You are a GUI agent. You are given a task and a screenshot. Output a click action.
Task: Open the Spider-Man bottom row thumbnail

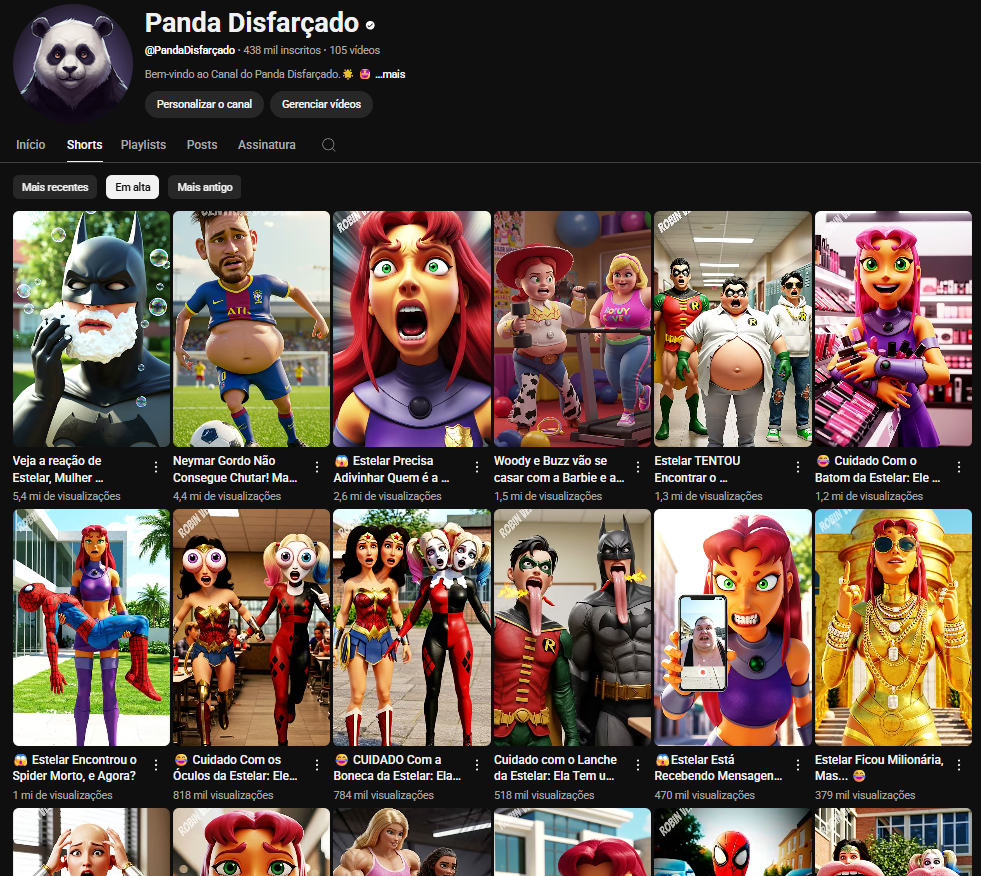733,842
